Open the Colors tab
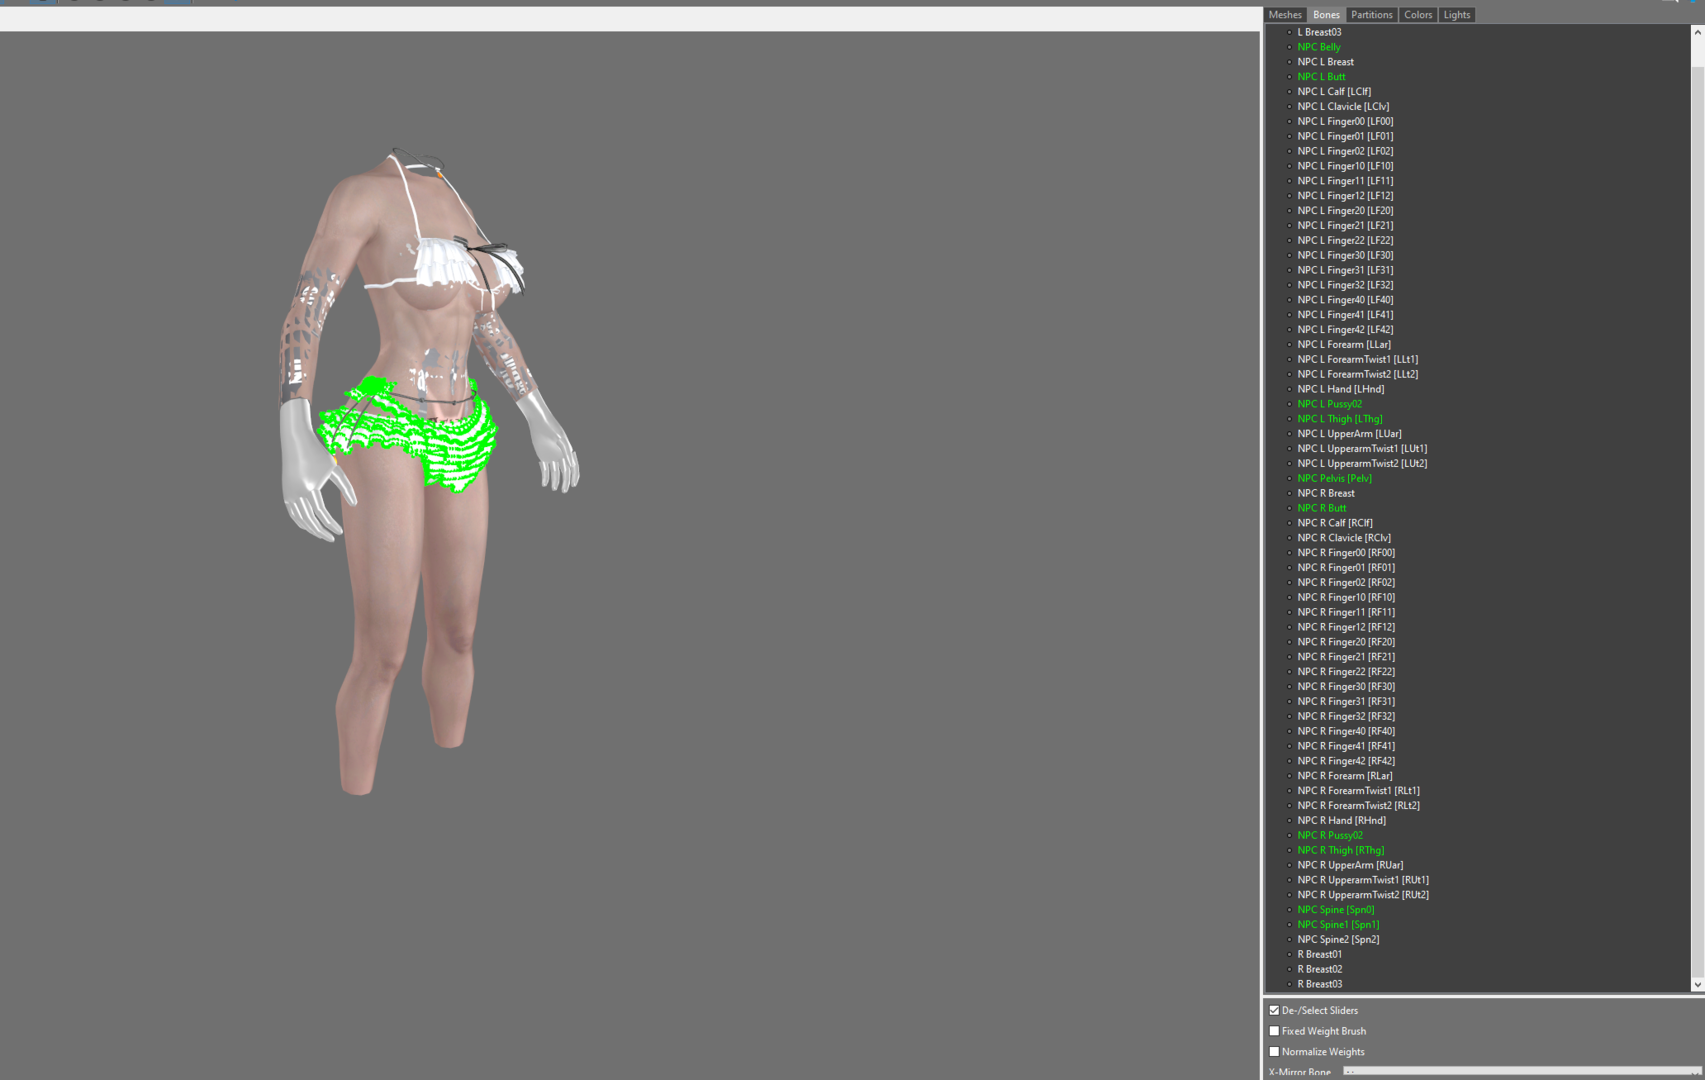This screenshot has width=1705, height=1080. tap(1417, 15)
